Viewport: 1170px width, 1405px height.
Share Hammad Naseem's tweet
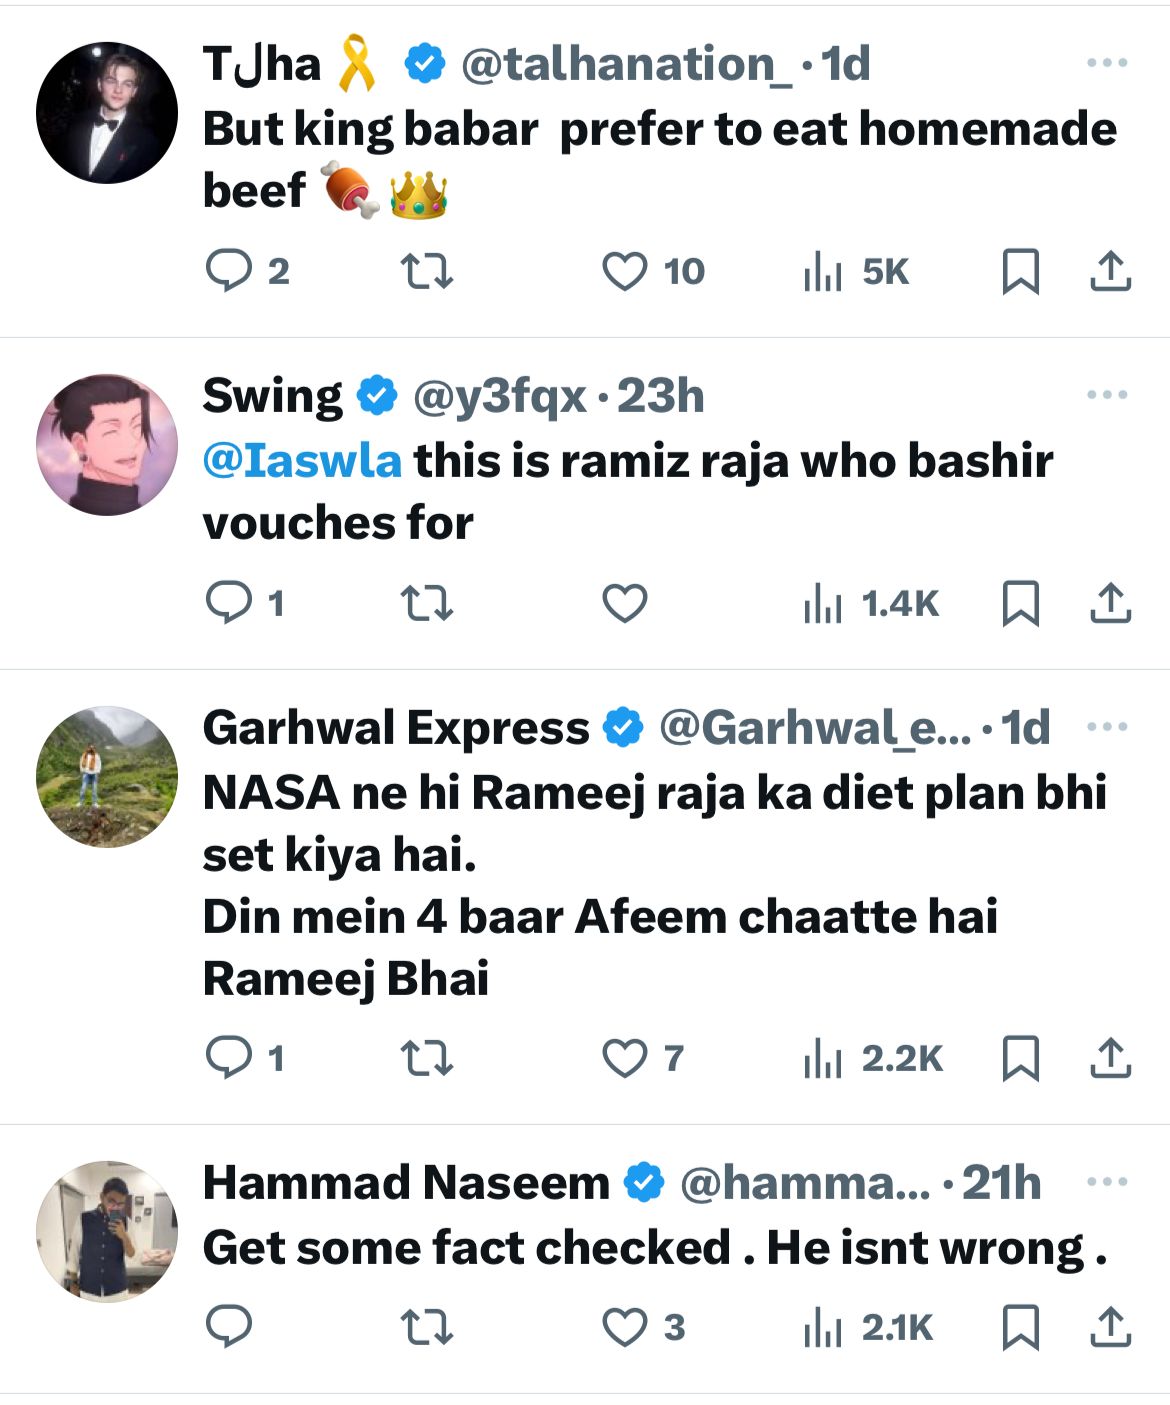point(1109,1327)
